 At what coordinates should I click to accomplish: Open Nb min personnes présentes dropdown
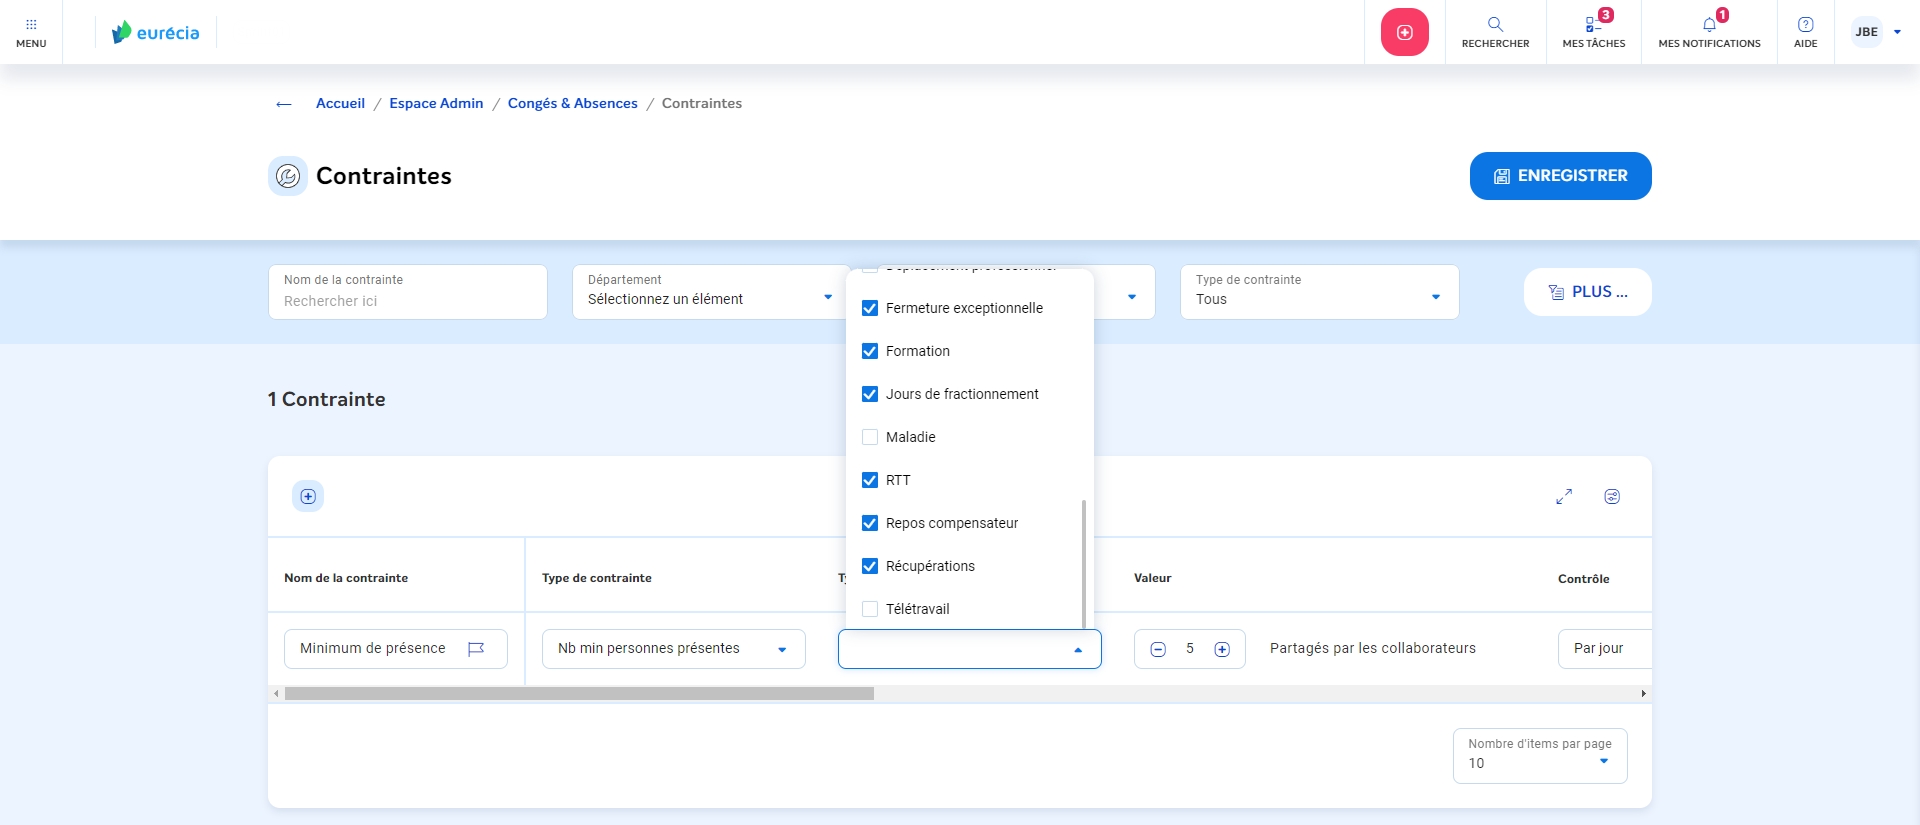674,649
